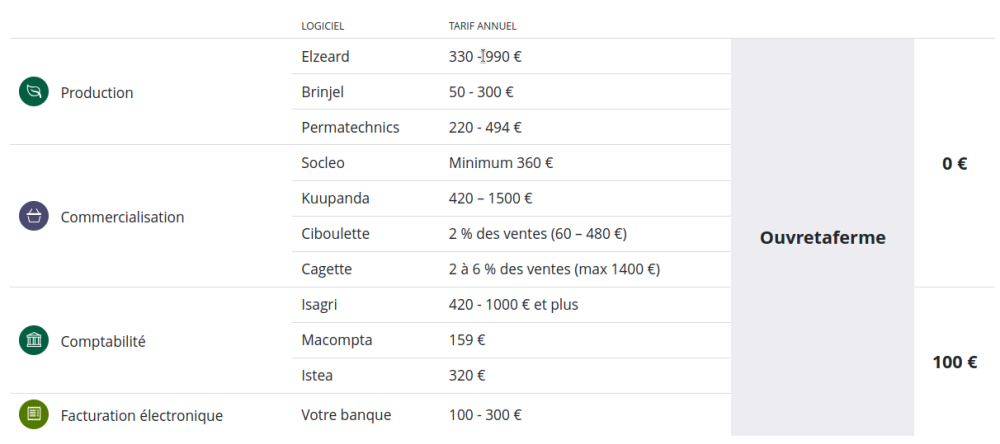Click the Ouvretaferme column heading
The image size is (1000, 444).
(x=822, y=238)
